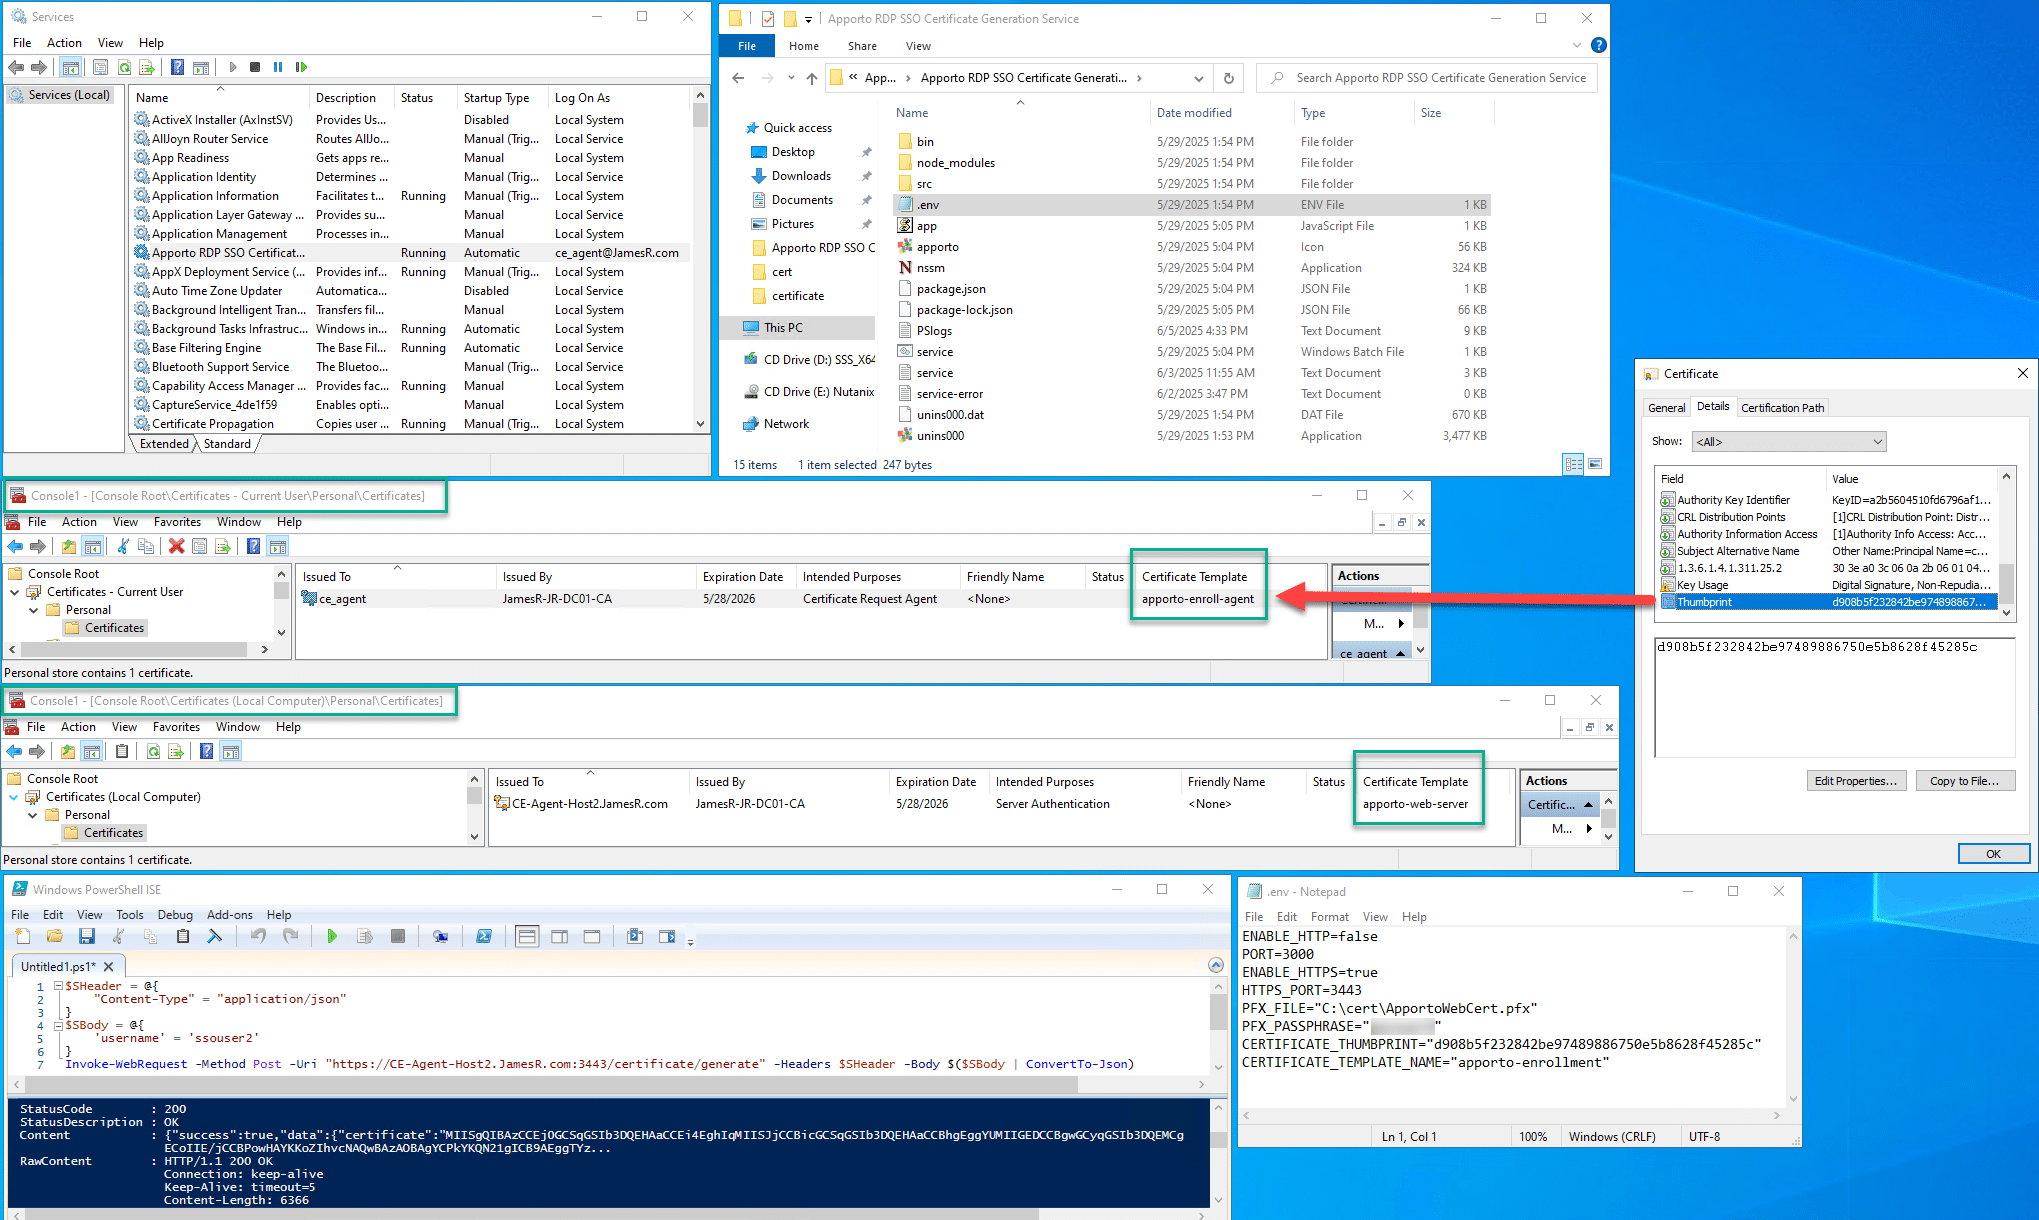
Task: Click red Delete X icon in Current User console
Action: 176,546
